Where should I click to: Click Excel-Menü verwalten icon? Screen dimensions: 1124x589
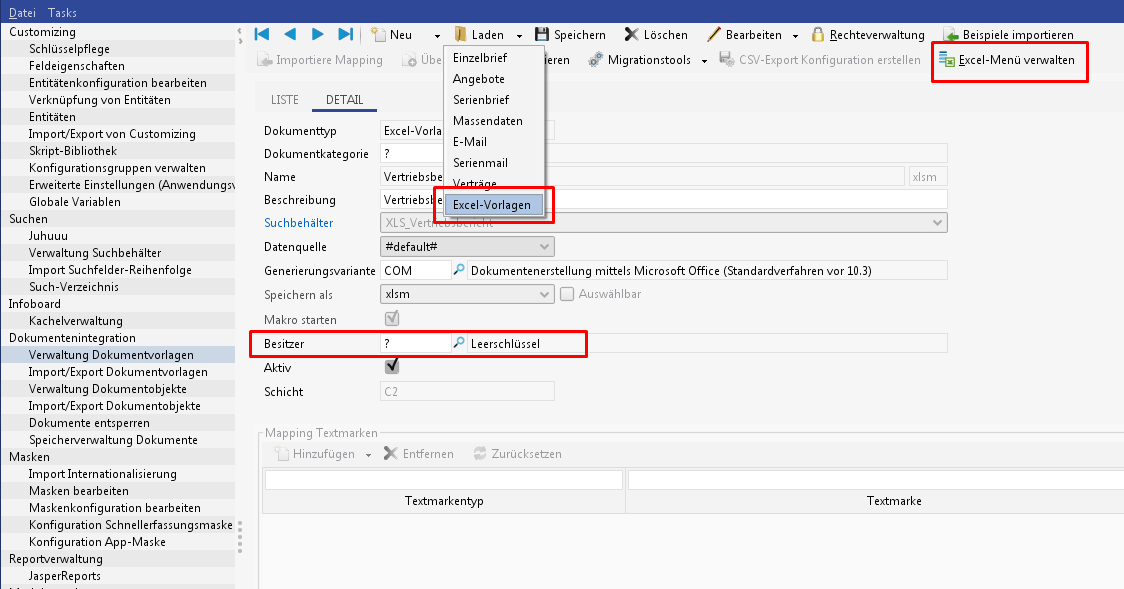pos(946,60)
